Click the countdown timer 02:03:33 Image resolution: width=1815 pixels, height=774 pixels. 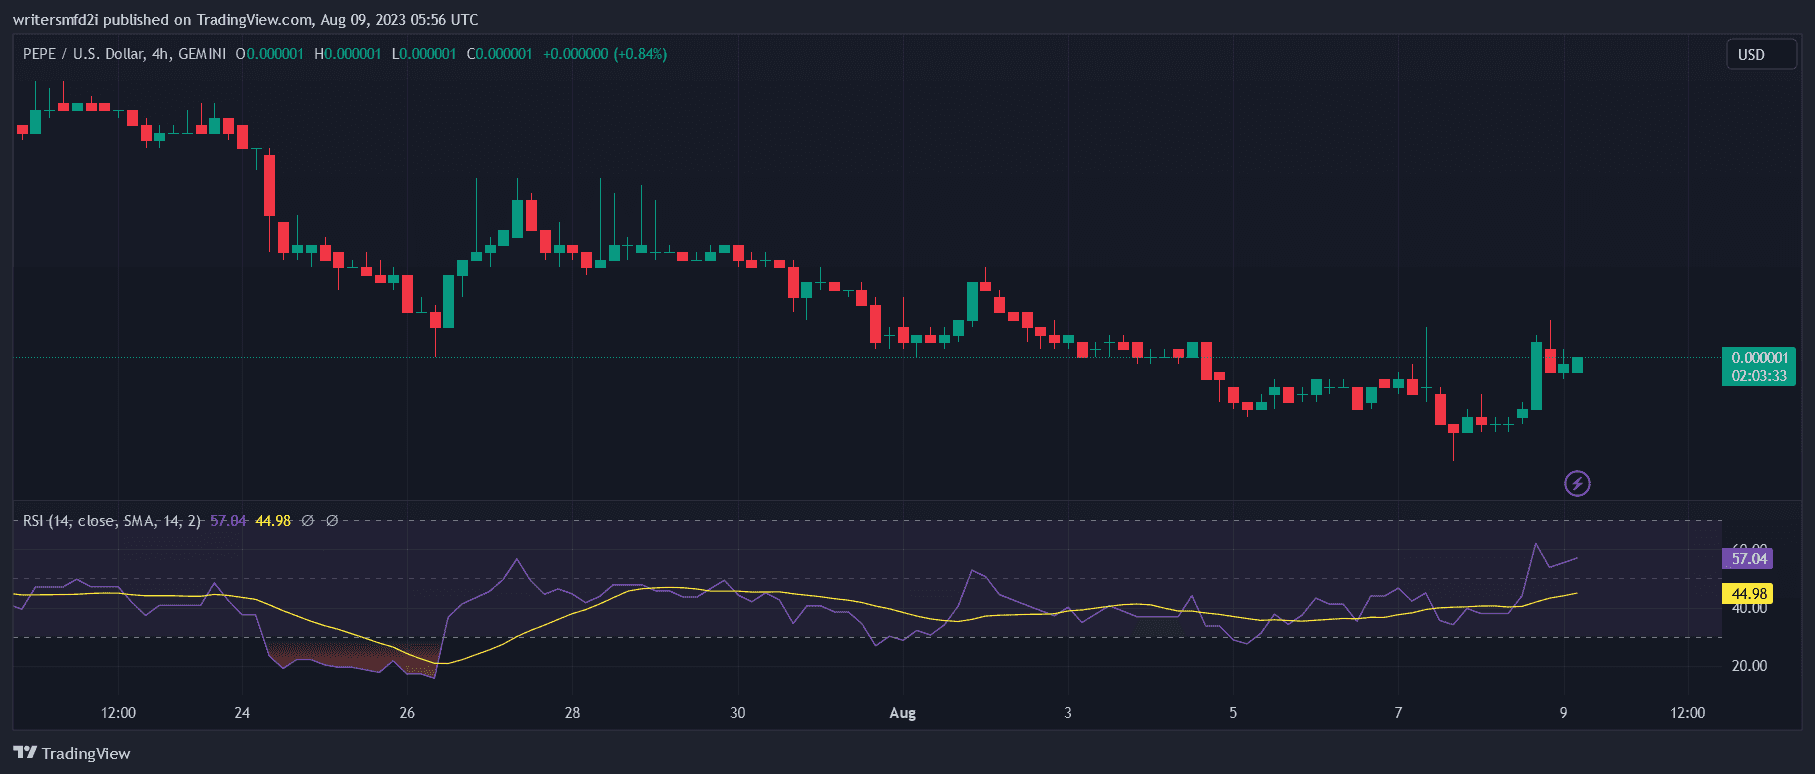1759,376
